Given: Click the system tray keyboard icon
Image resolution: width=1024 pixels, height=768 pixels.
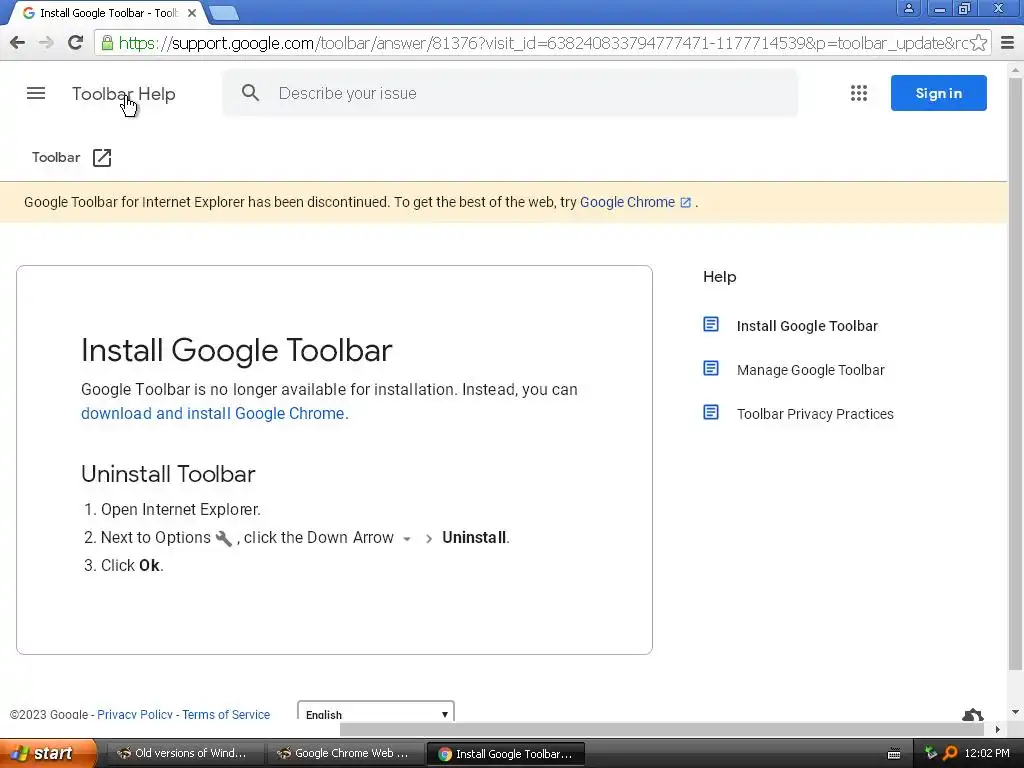Looking at the screenshot, I should click(x=894, y=754).
